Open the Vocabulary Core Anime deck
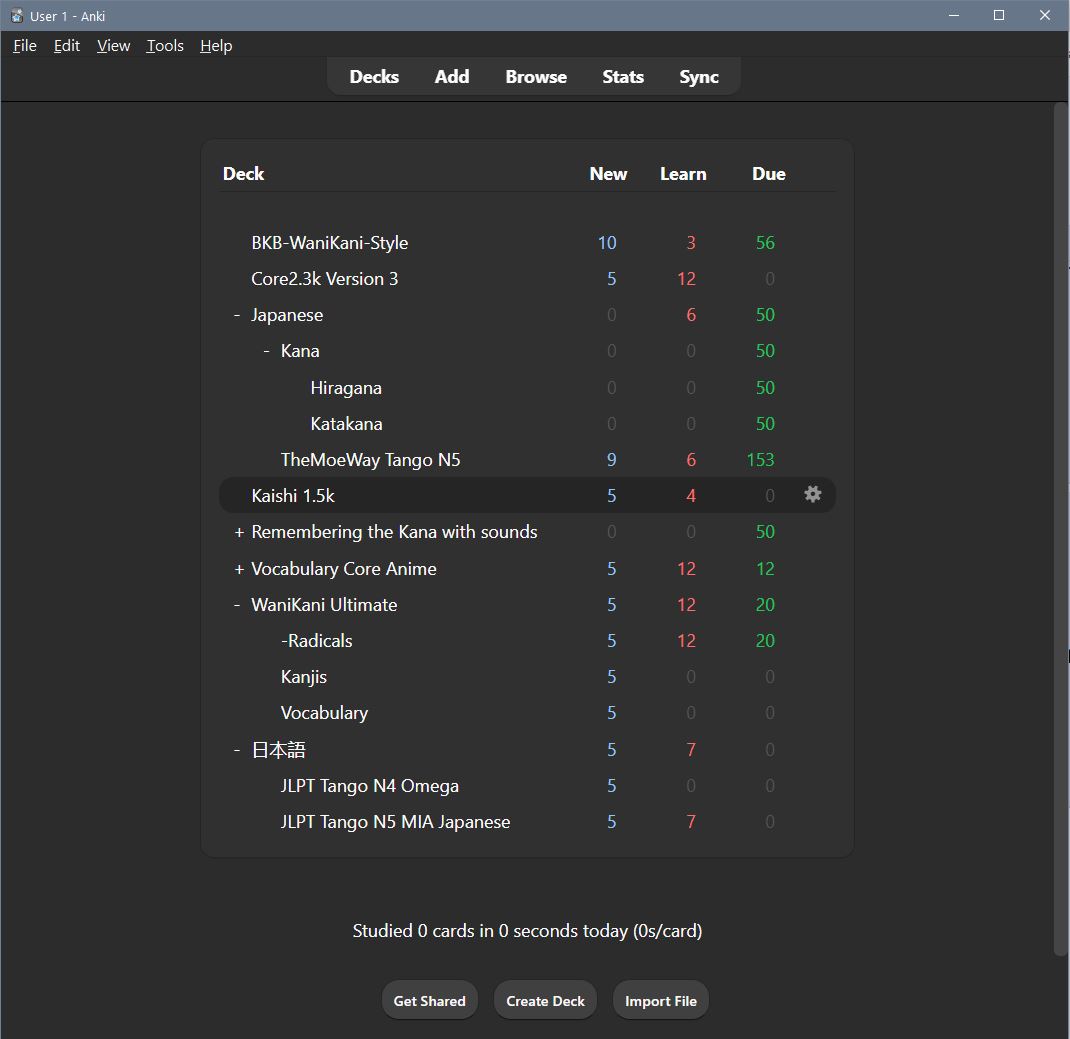The width and height of the screenshot is (1070, 1039). coord(344,569)
